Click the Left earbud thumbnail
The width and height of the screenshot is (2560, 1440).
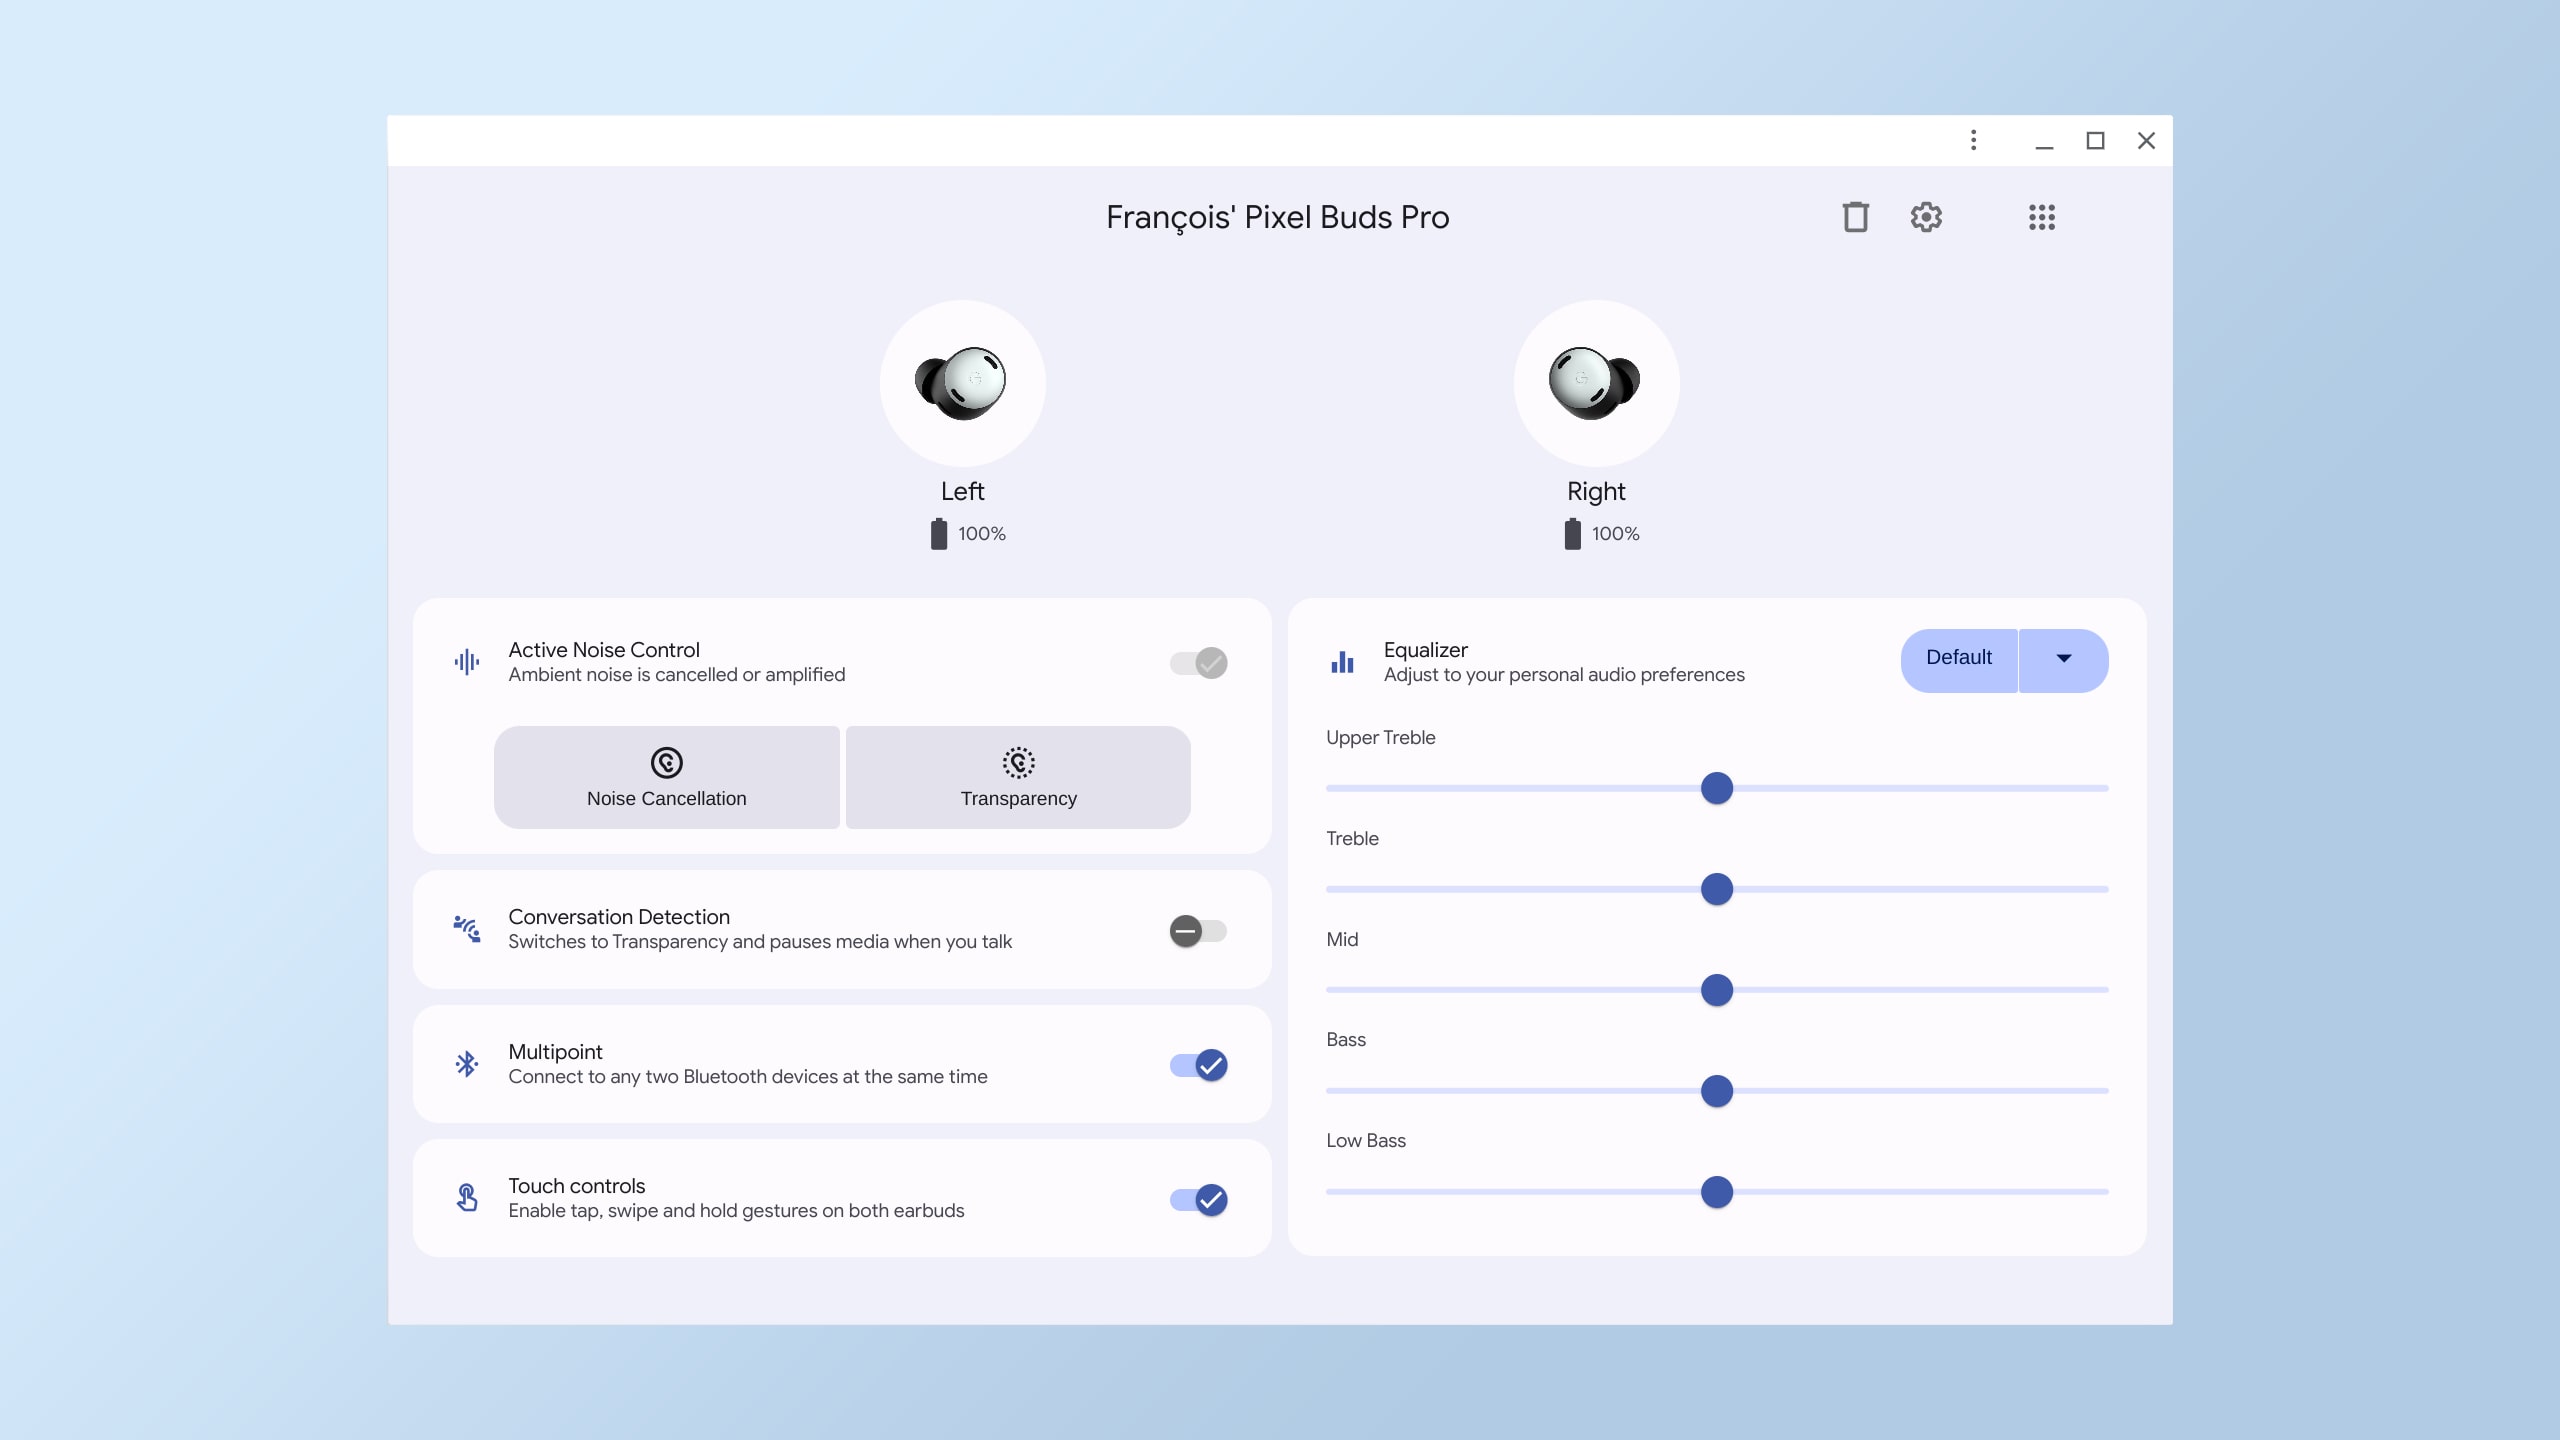[962, 382]
